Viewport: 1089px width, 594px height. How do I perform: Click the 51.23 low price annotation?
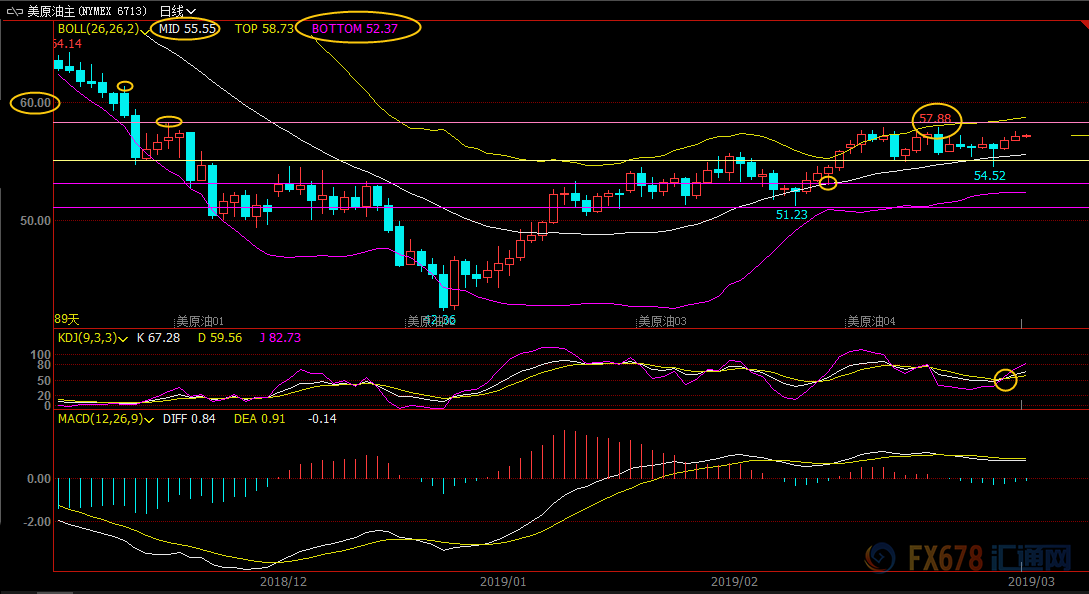point(791,214)
